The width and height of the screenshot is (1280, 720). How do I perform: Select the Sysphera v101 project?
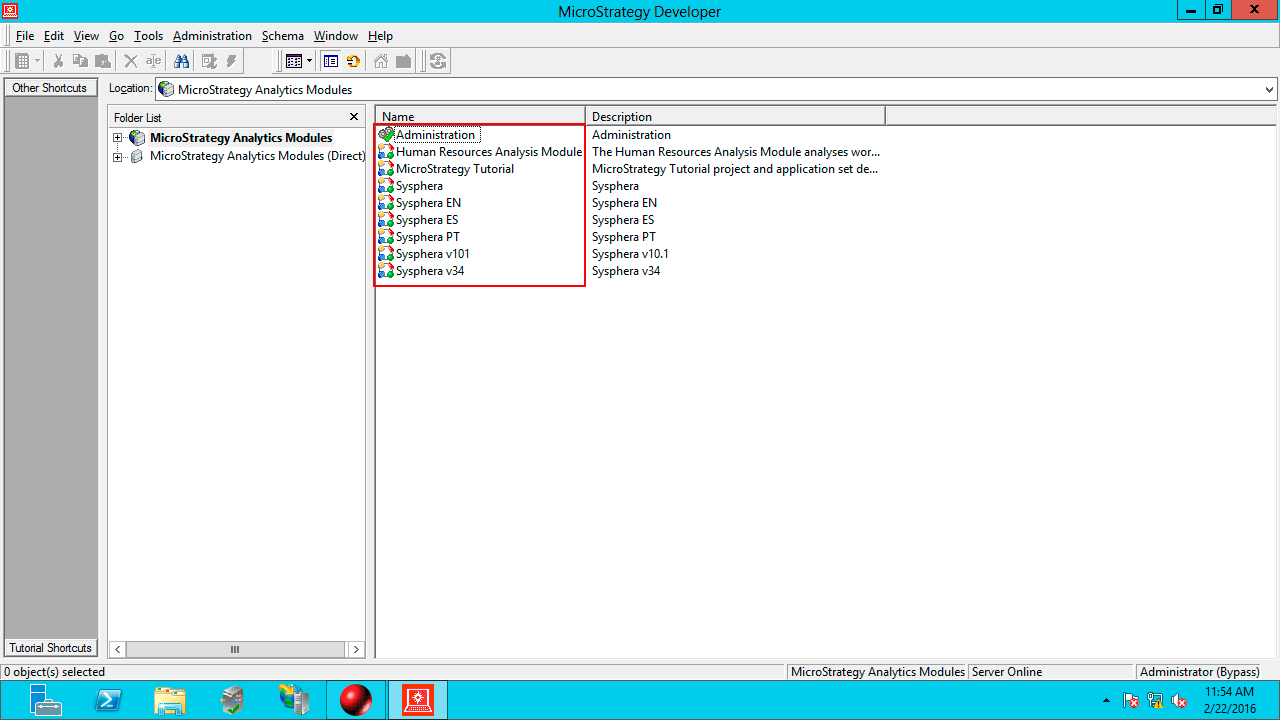[424, 254]
